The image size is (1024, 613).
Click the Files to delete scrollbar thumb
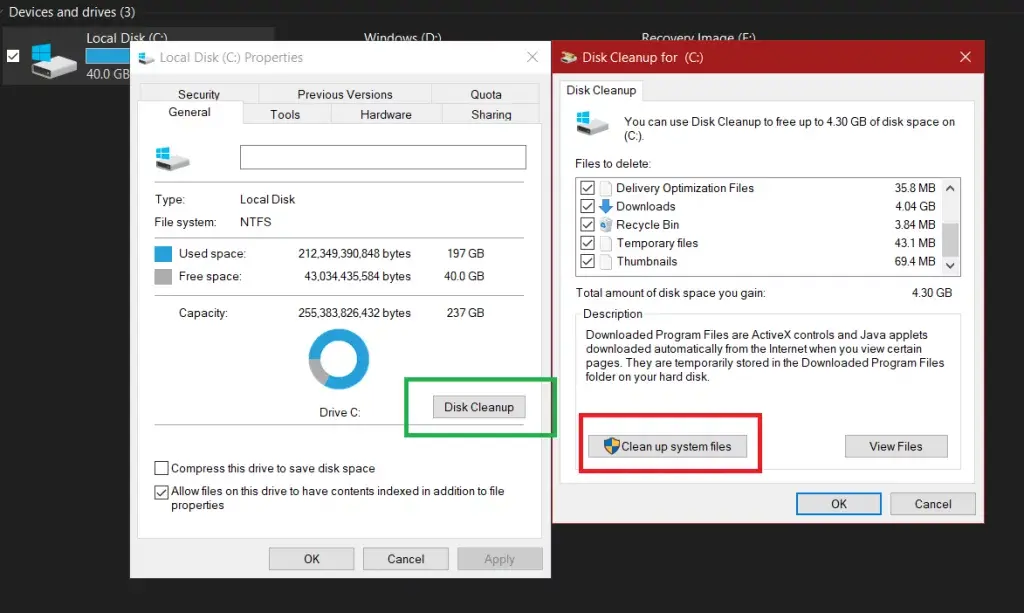(950, 240)
